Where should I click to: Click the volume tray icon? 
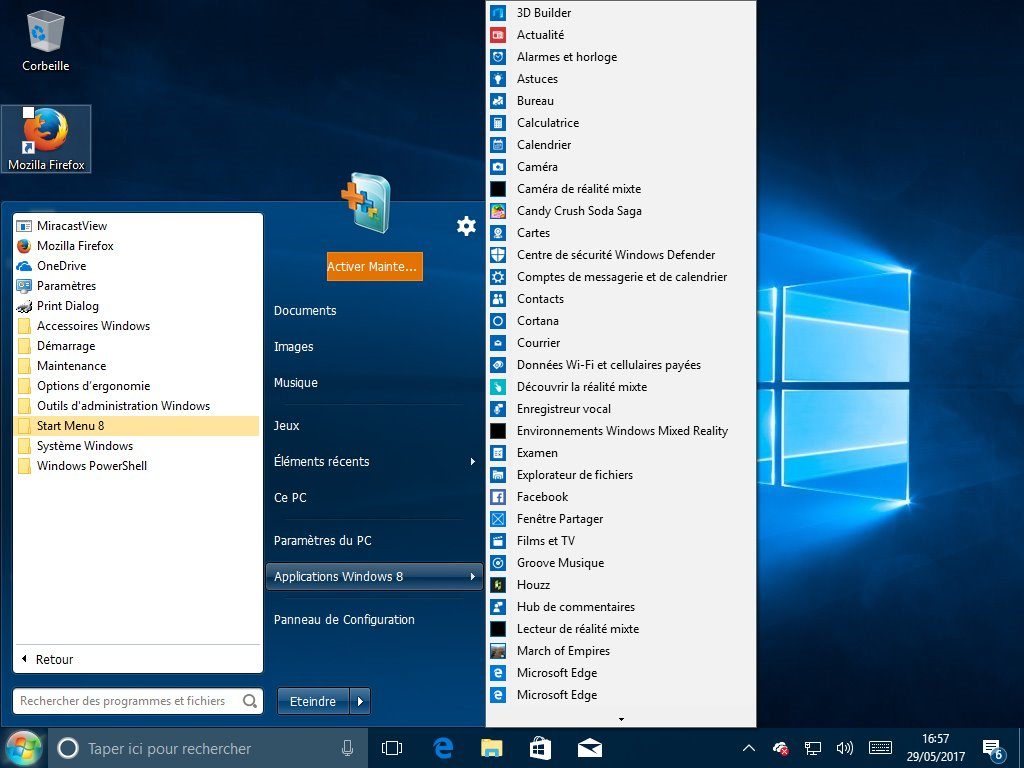pos(844,748)
